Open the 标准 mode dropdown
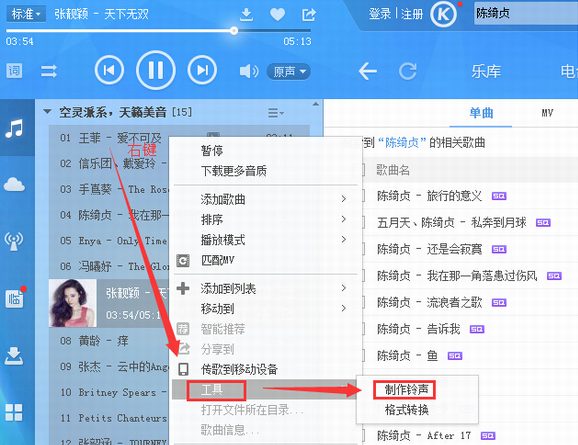578x445 pixels. point(26,14)
